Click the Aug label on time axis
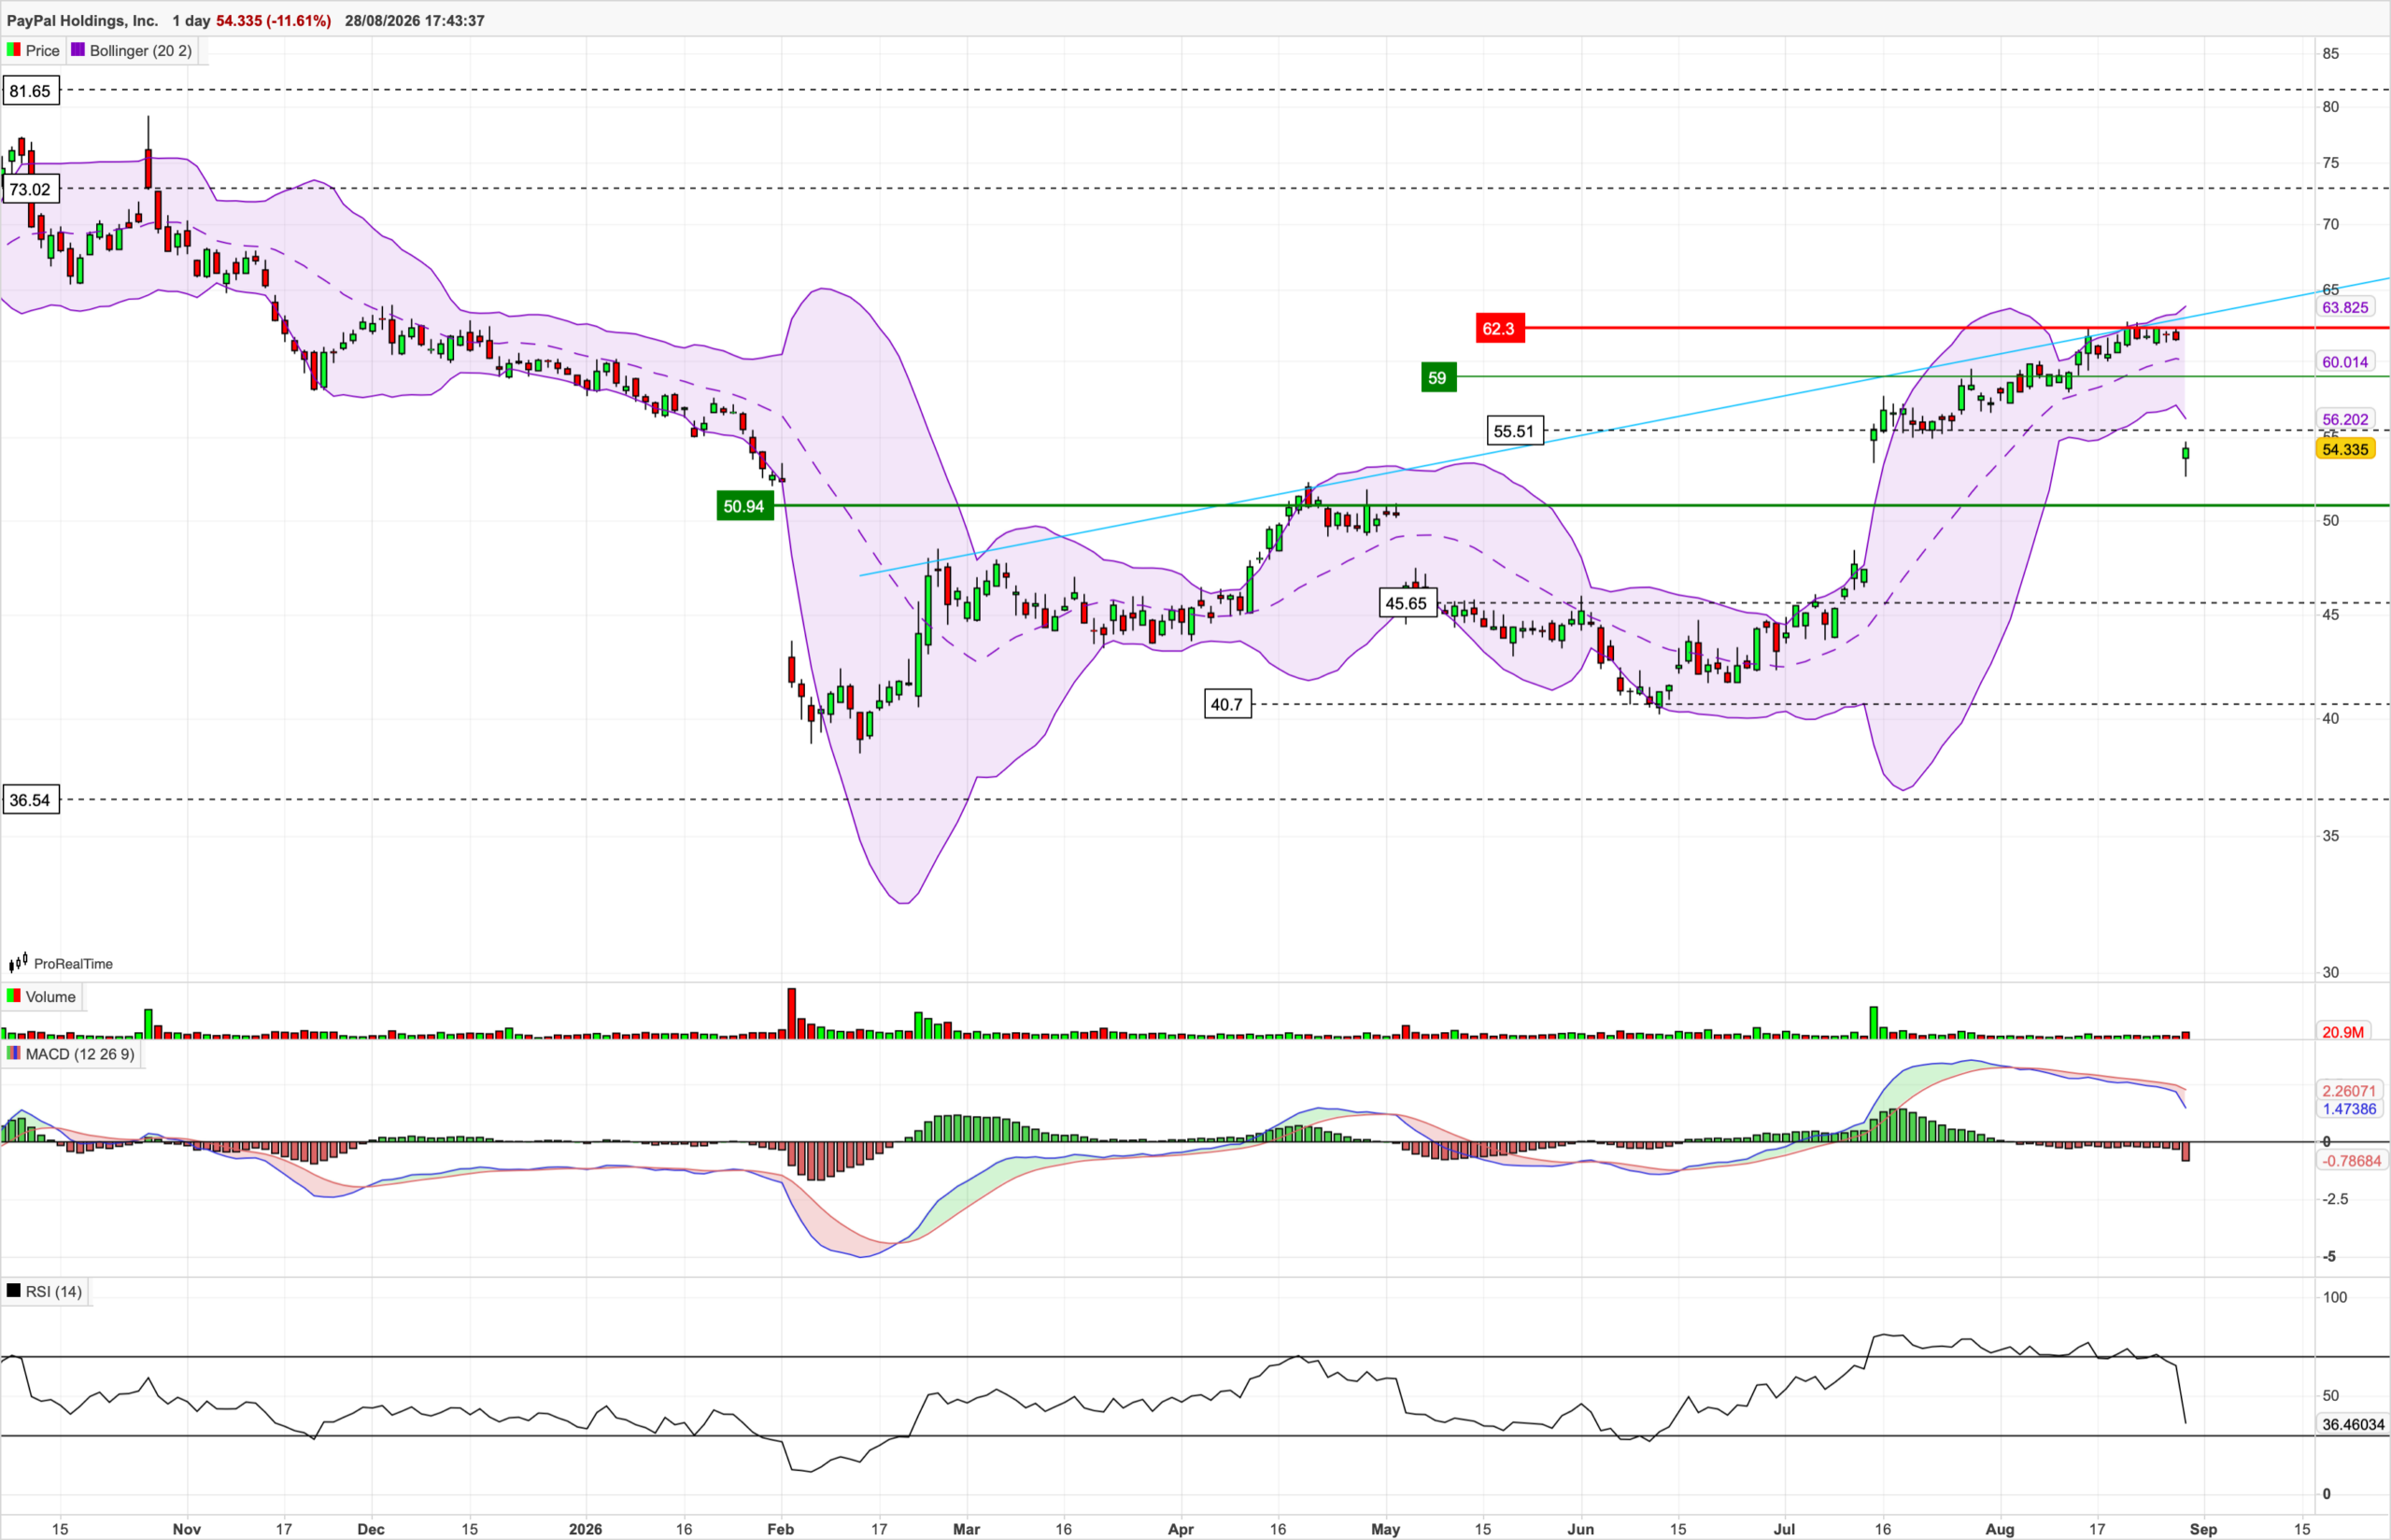 click(x=2000, y=1529)
